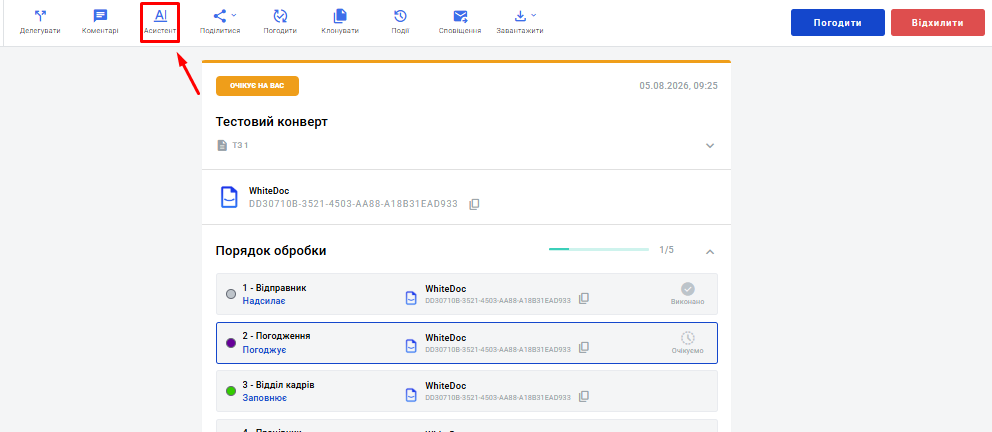Open Сповіщення notifications

tap(460, 22)
